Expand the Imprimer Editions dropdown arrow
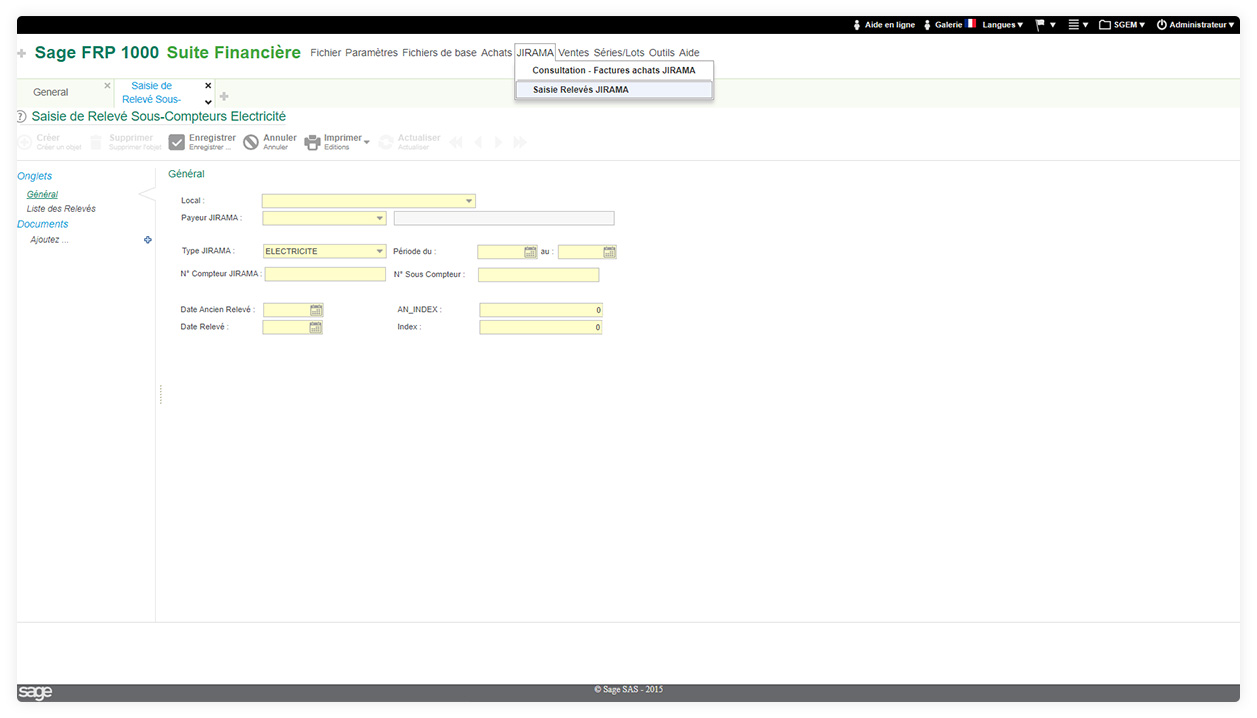This screenshot has height=718, width=1257. tap(367, 142)
